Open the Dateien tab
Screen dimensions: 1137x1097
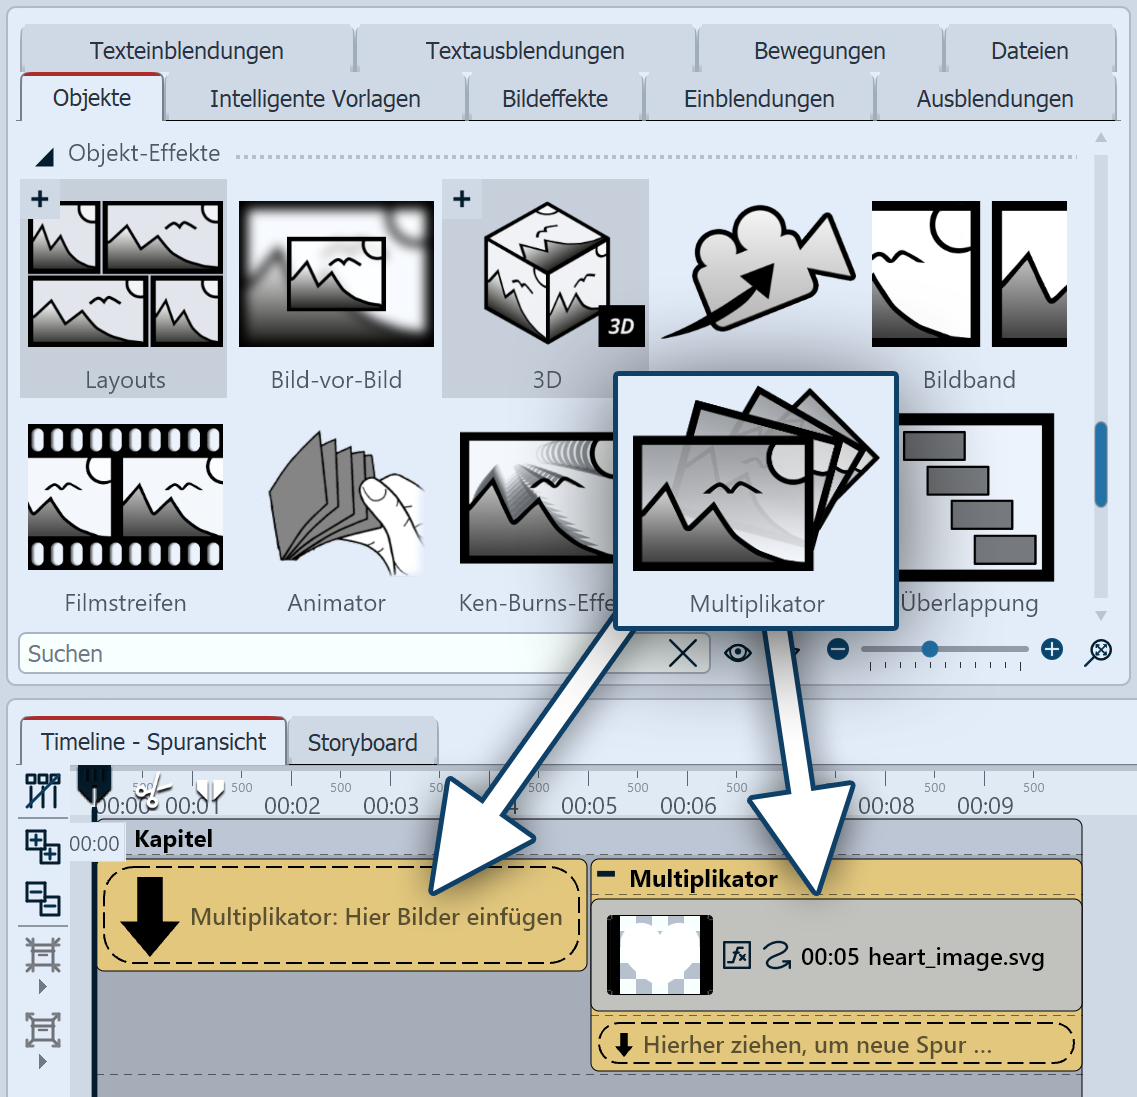click(x=1030, y=51)
